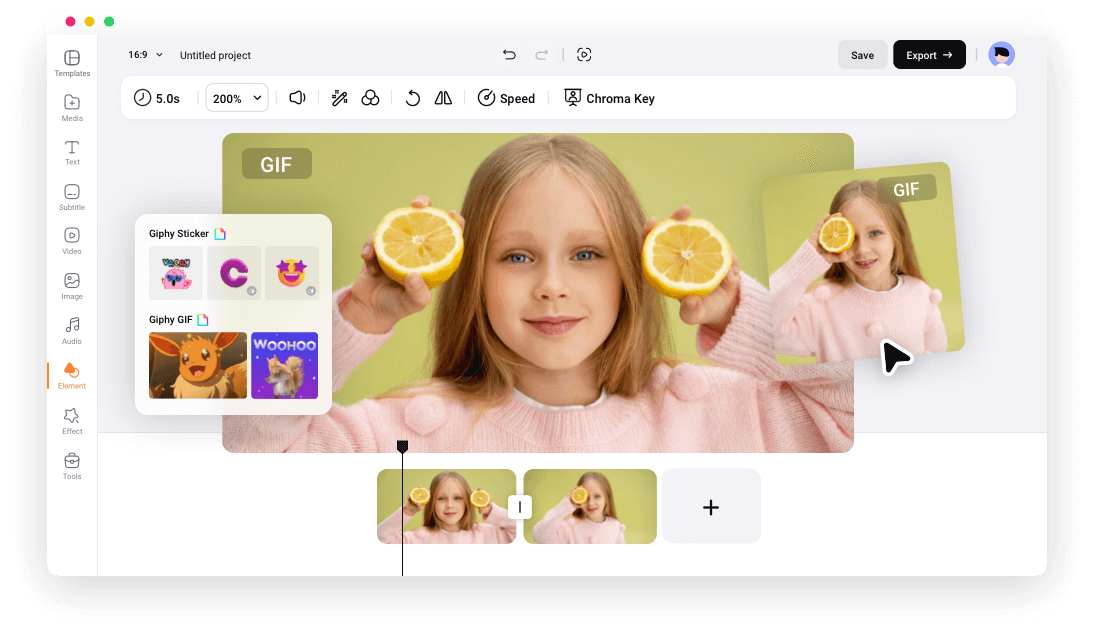1094x635 pixels.
Task: Rotate the clip with the rotate icon
Action: tap(413, 98)
